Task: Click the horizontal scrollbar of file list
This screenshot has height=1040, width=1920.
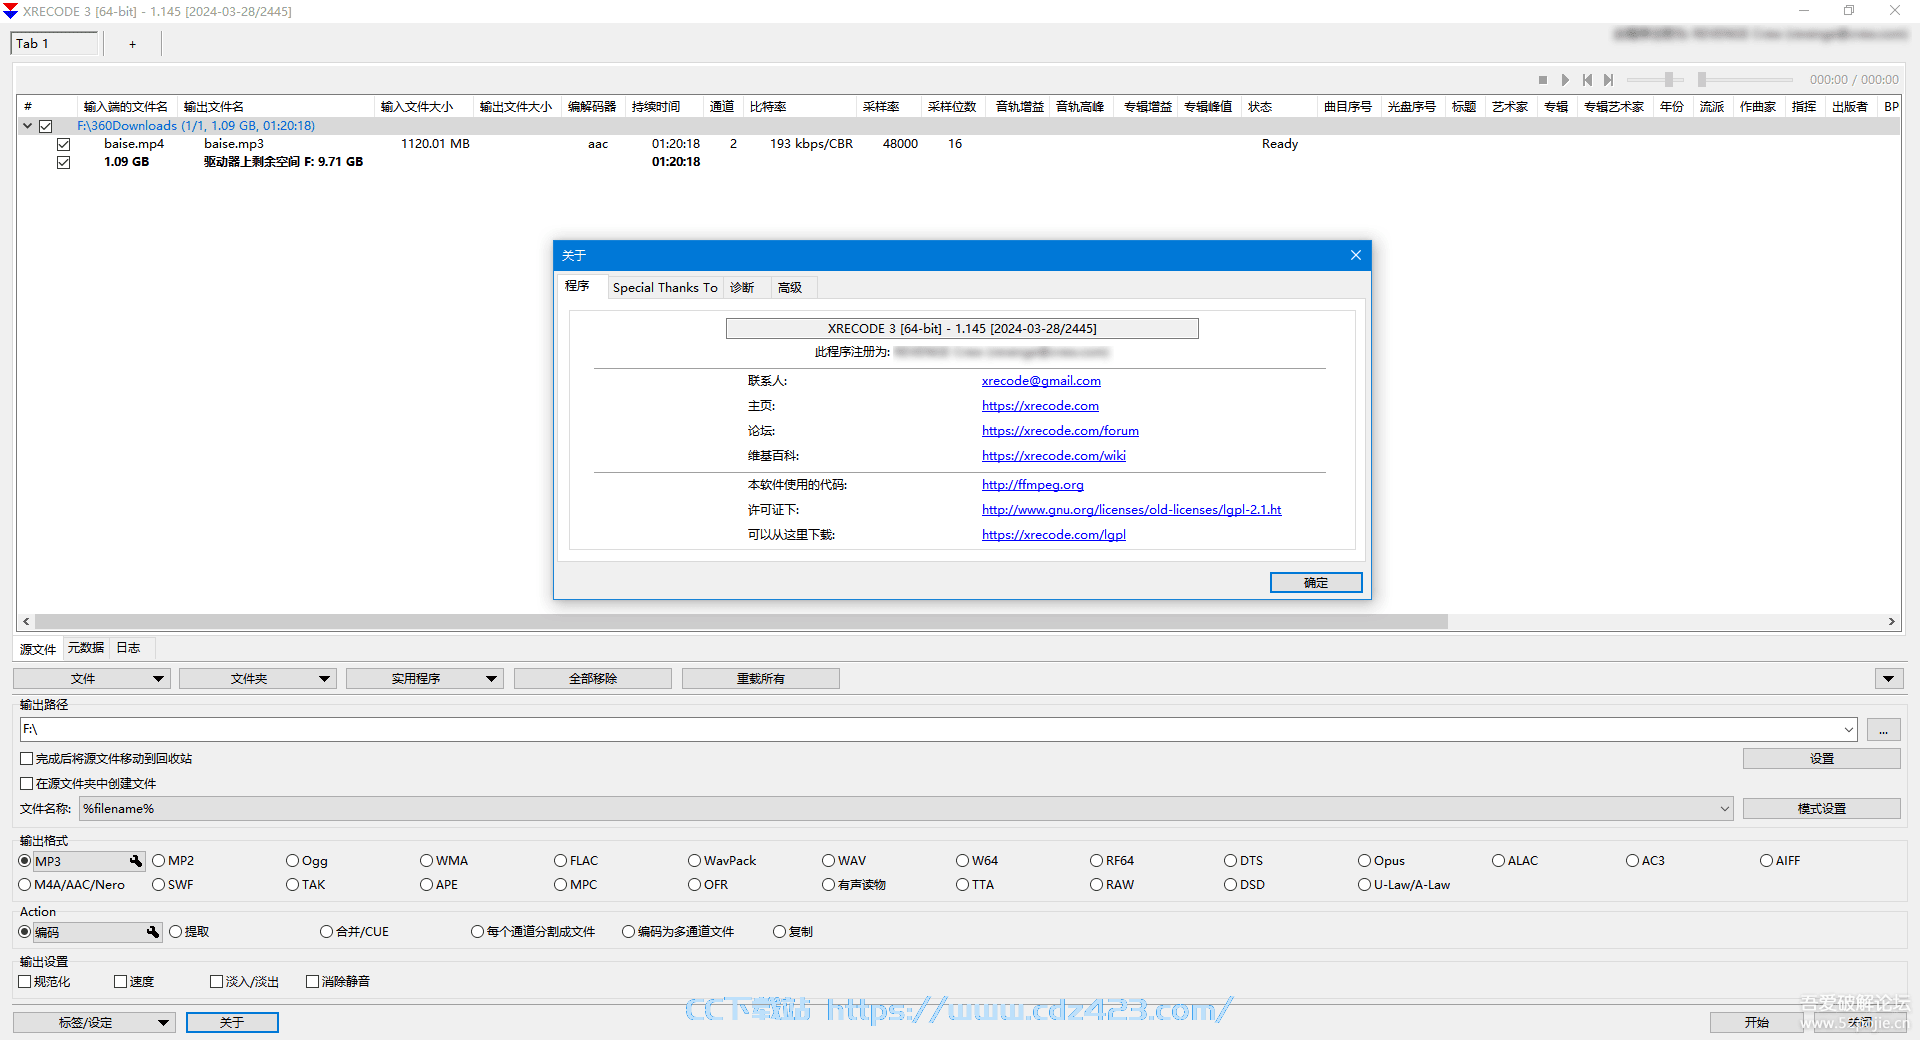Action: coord(741,622)
